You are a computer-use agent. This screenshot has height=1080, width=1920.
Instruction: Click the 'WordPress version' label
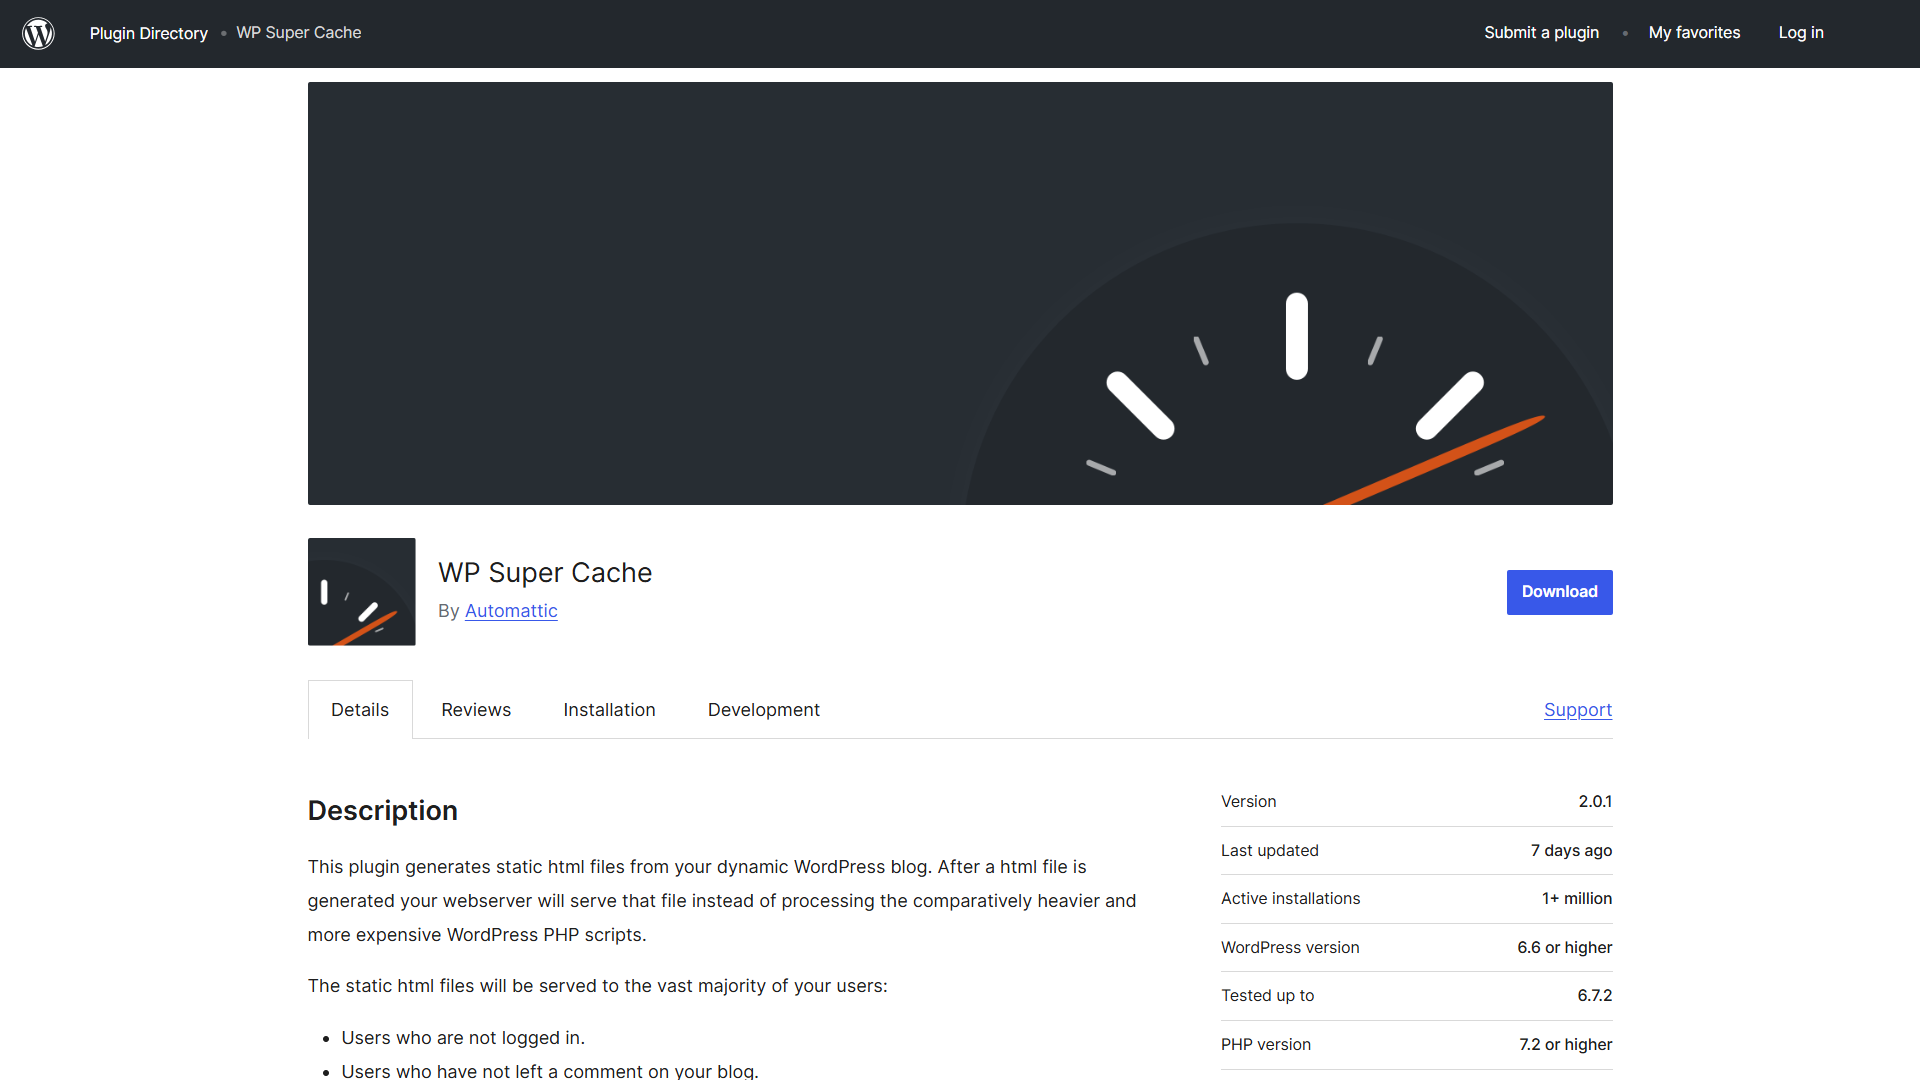click(x=1290, y=948)
